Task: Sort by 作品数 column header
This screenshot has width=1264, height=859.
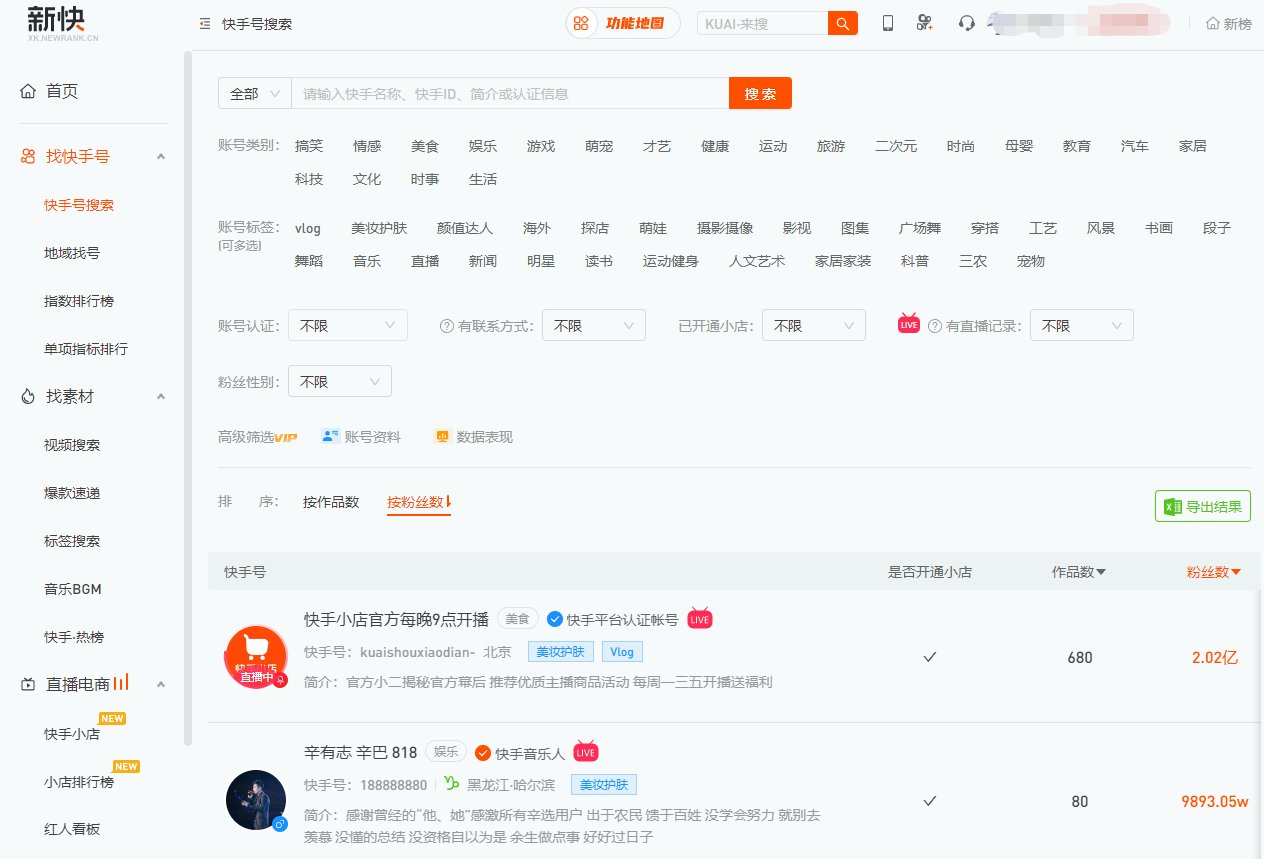Action: [1078, 572]
